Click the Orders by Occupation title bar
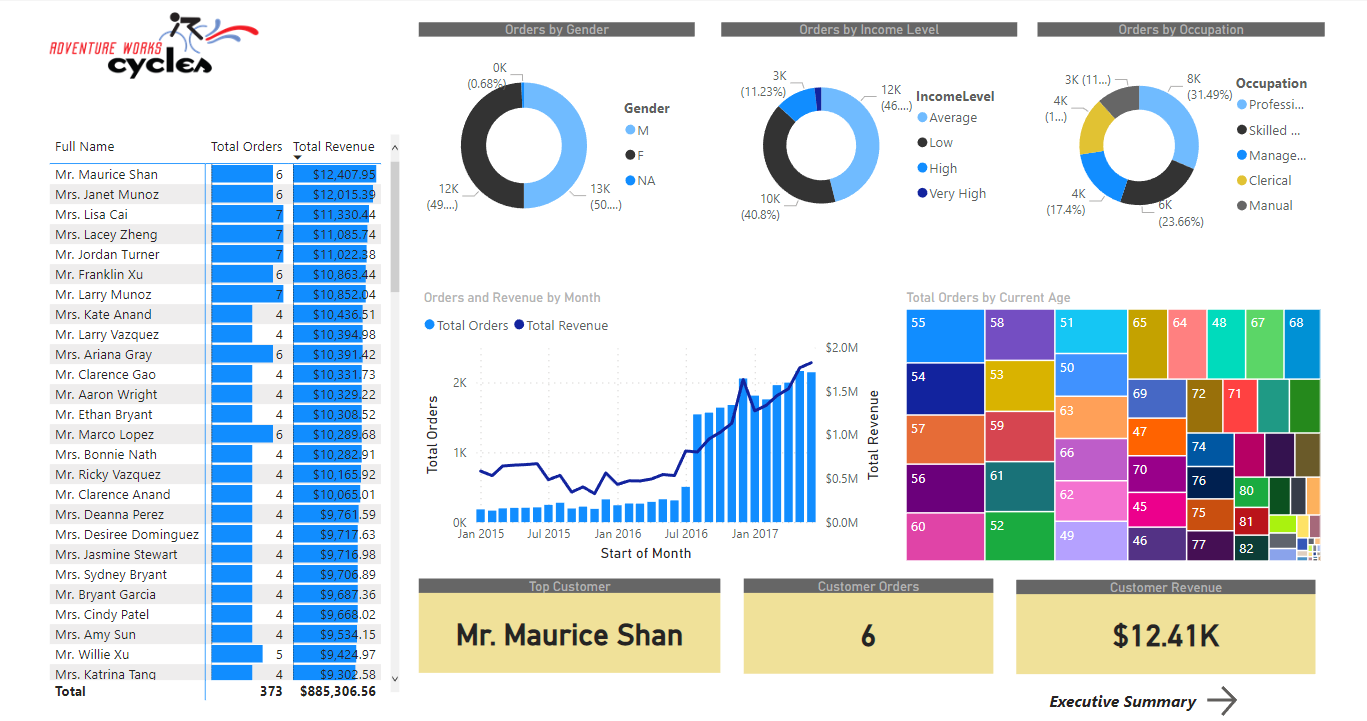 (1180, 30)
